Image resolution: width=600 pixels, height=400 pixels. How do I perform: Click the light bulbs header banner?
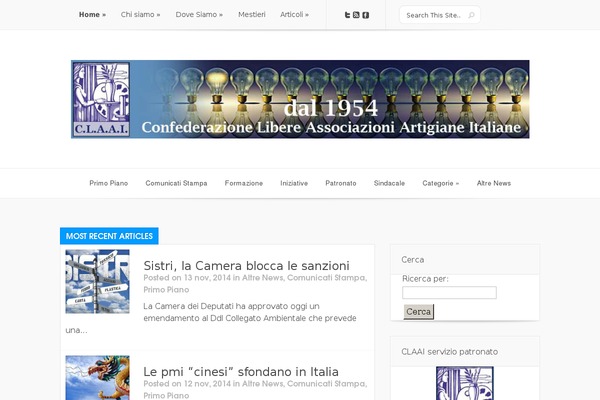[300, 99]
